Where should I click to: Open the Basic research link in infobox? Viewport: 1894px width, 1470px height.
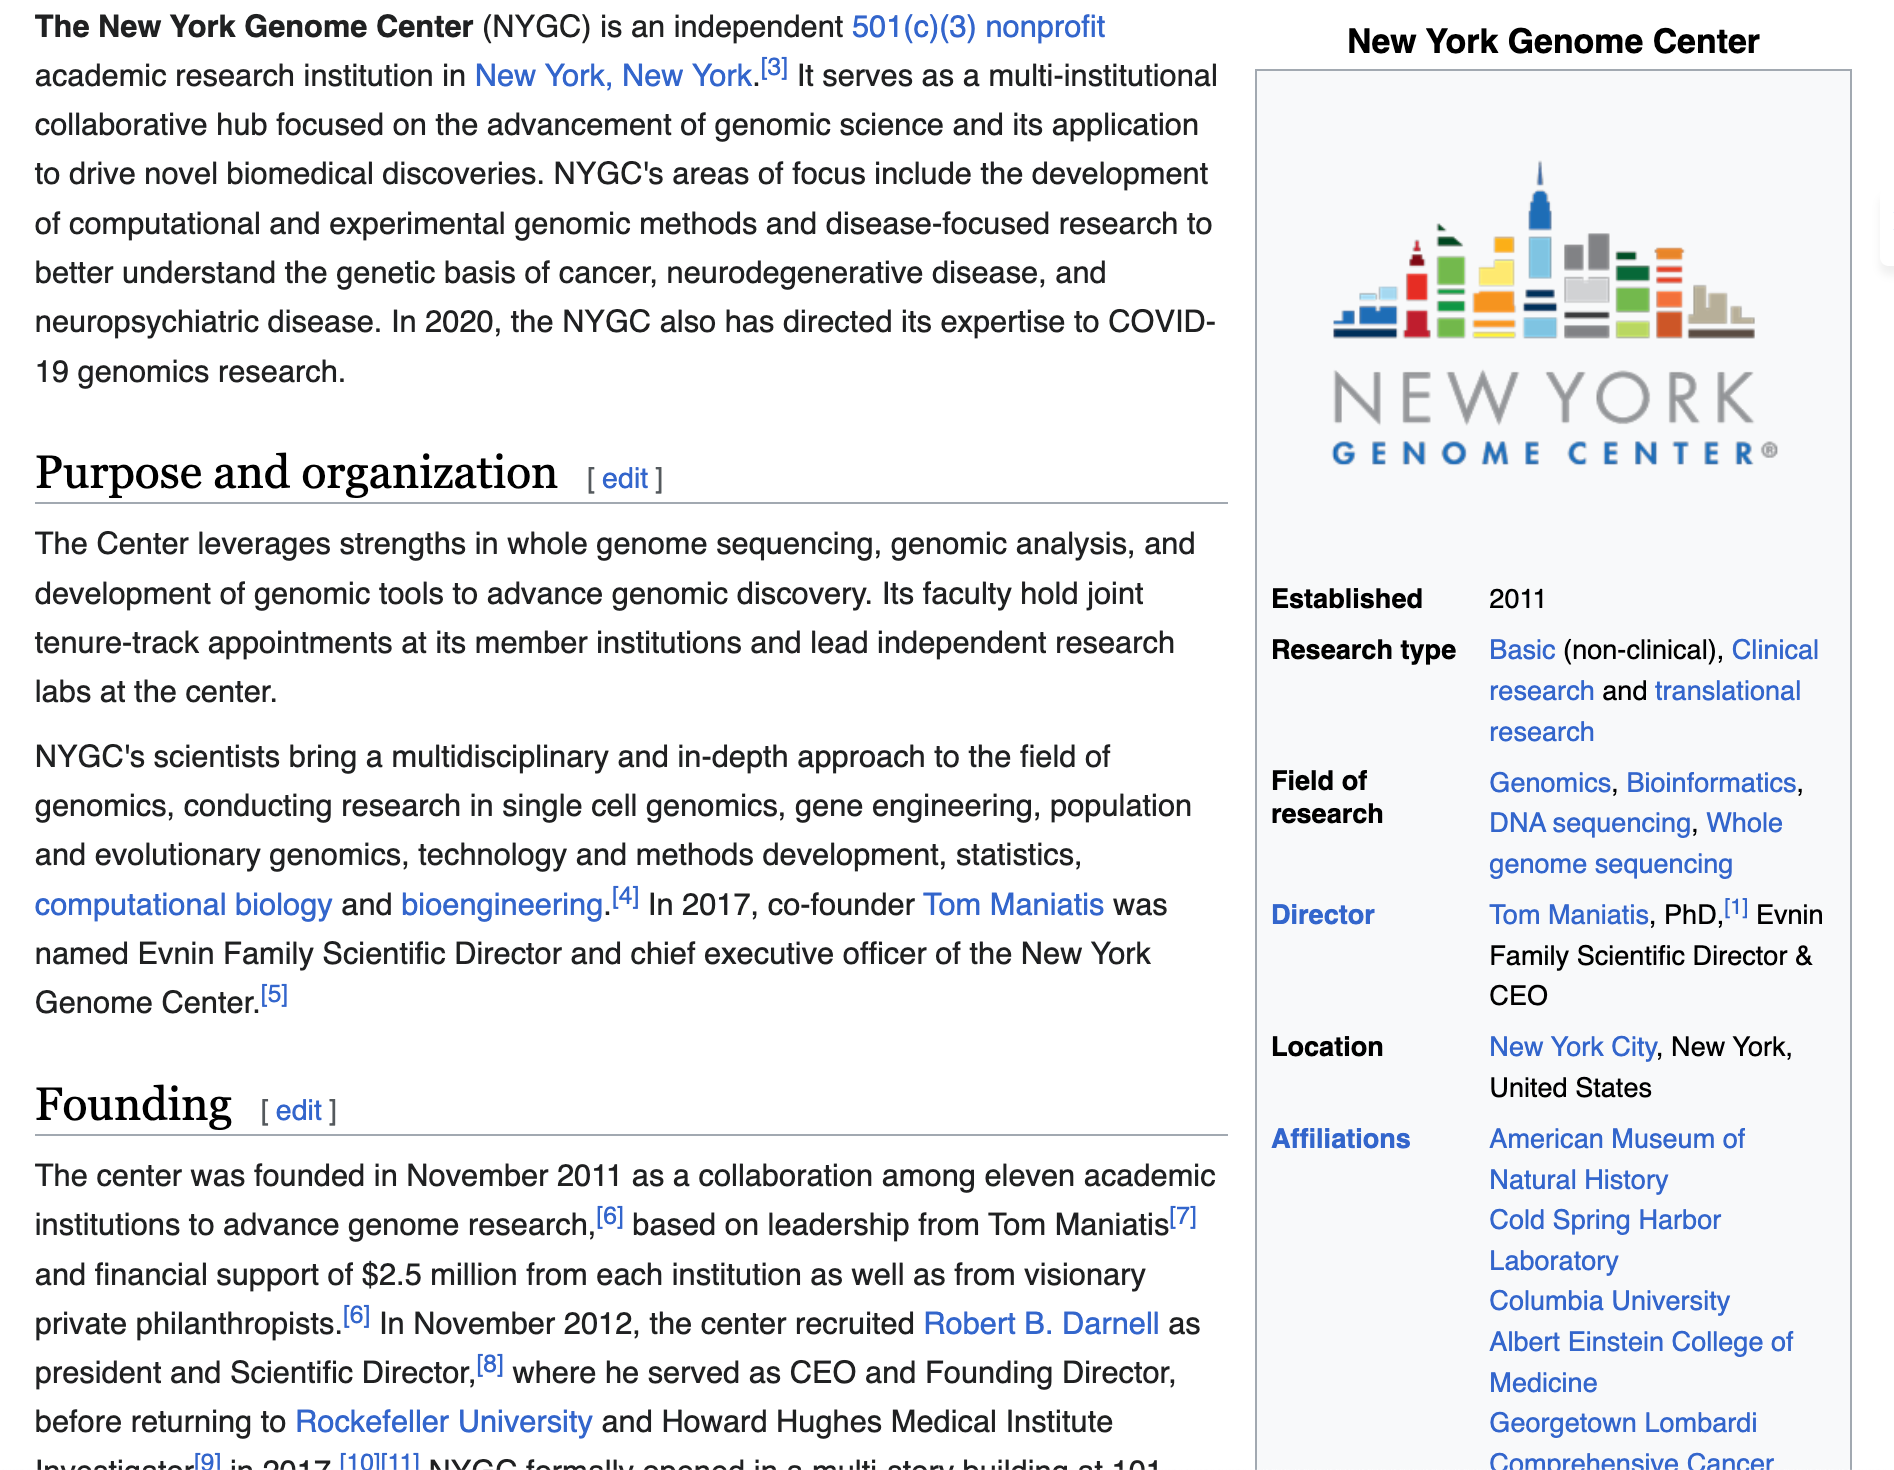click(x=1522, y=650)
